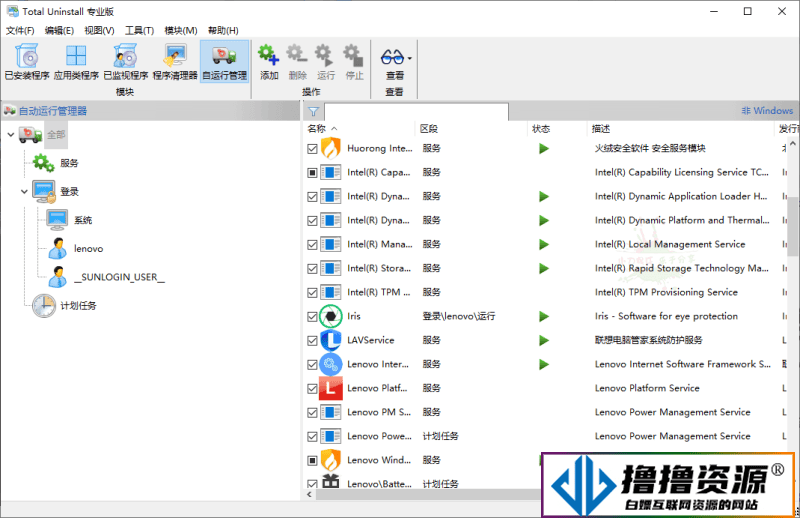Open the 模块(M) menu
The image size is (800, 518).
[x=181, y=31]
